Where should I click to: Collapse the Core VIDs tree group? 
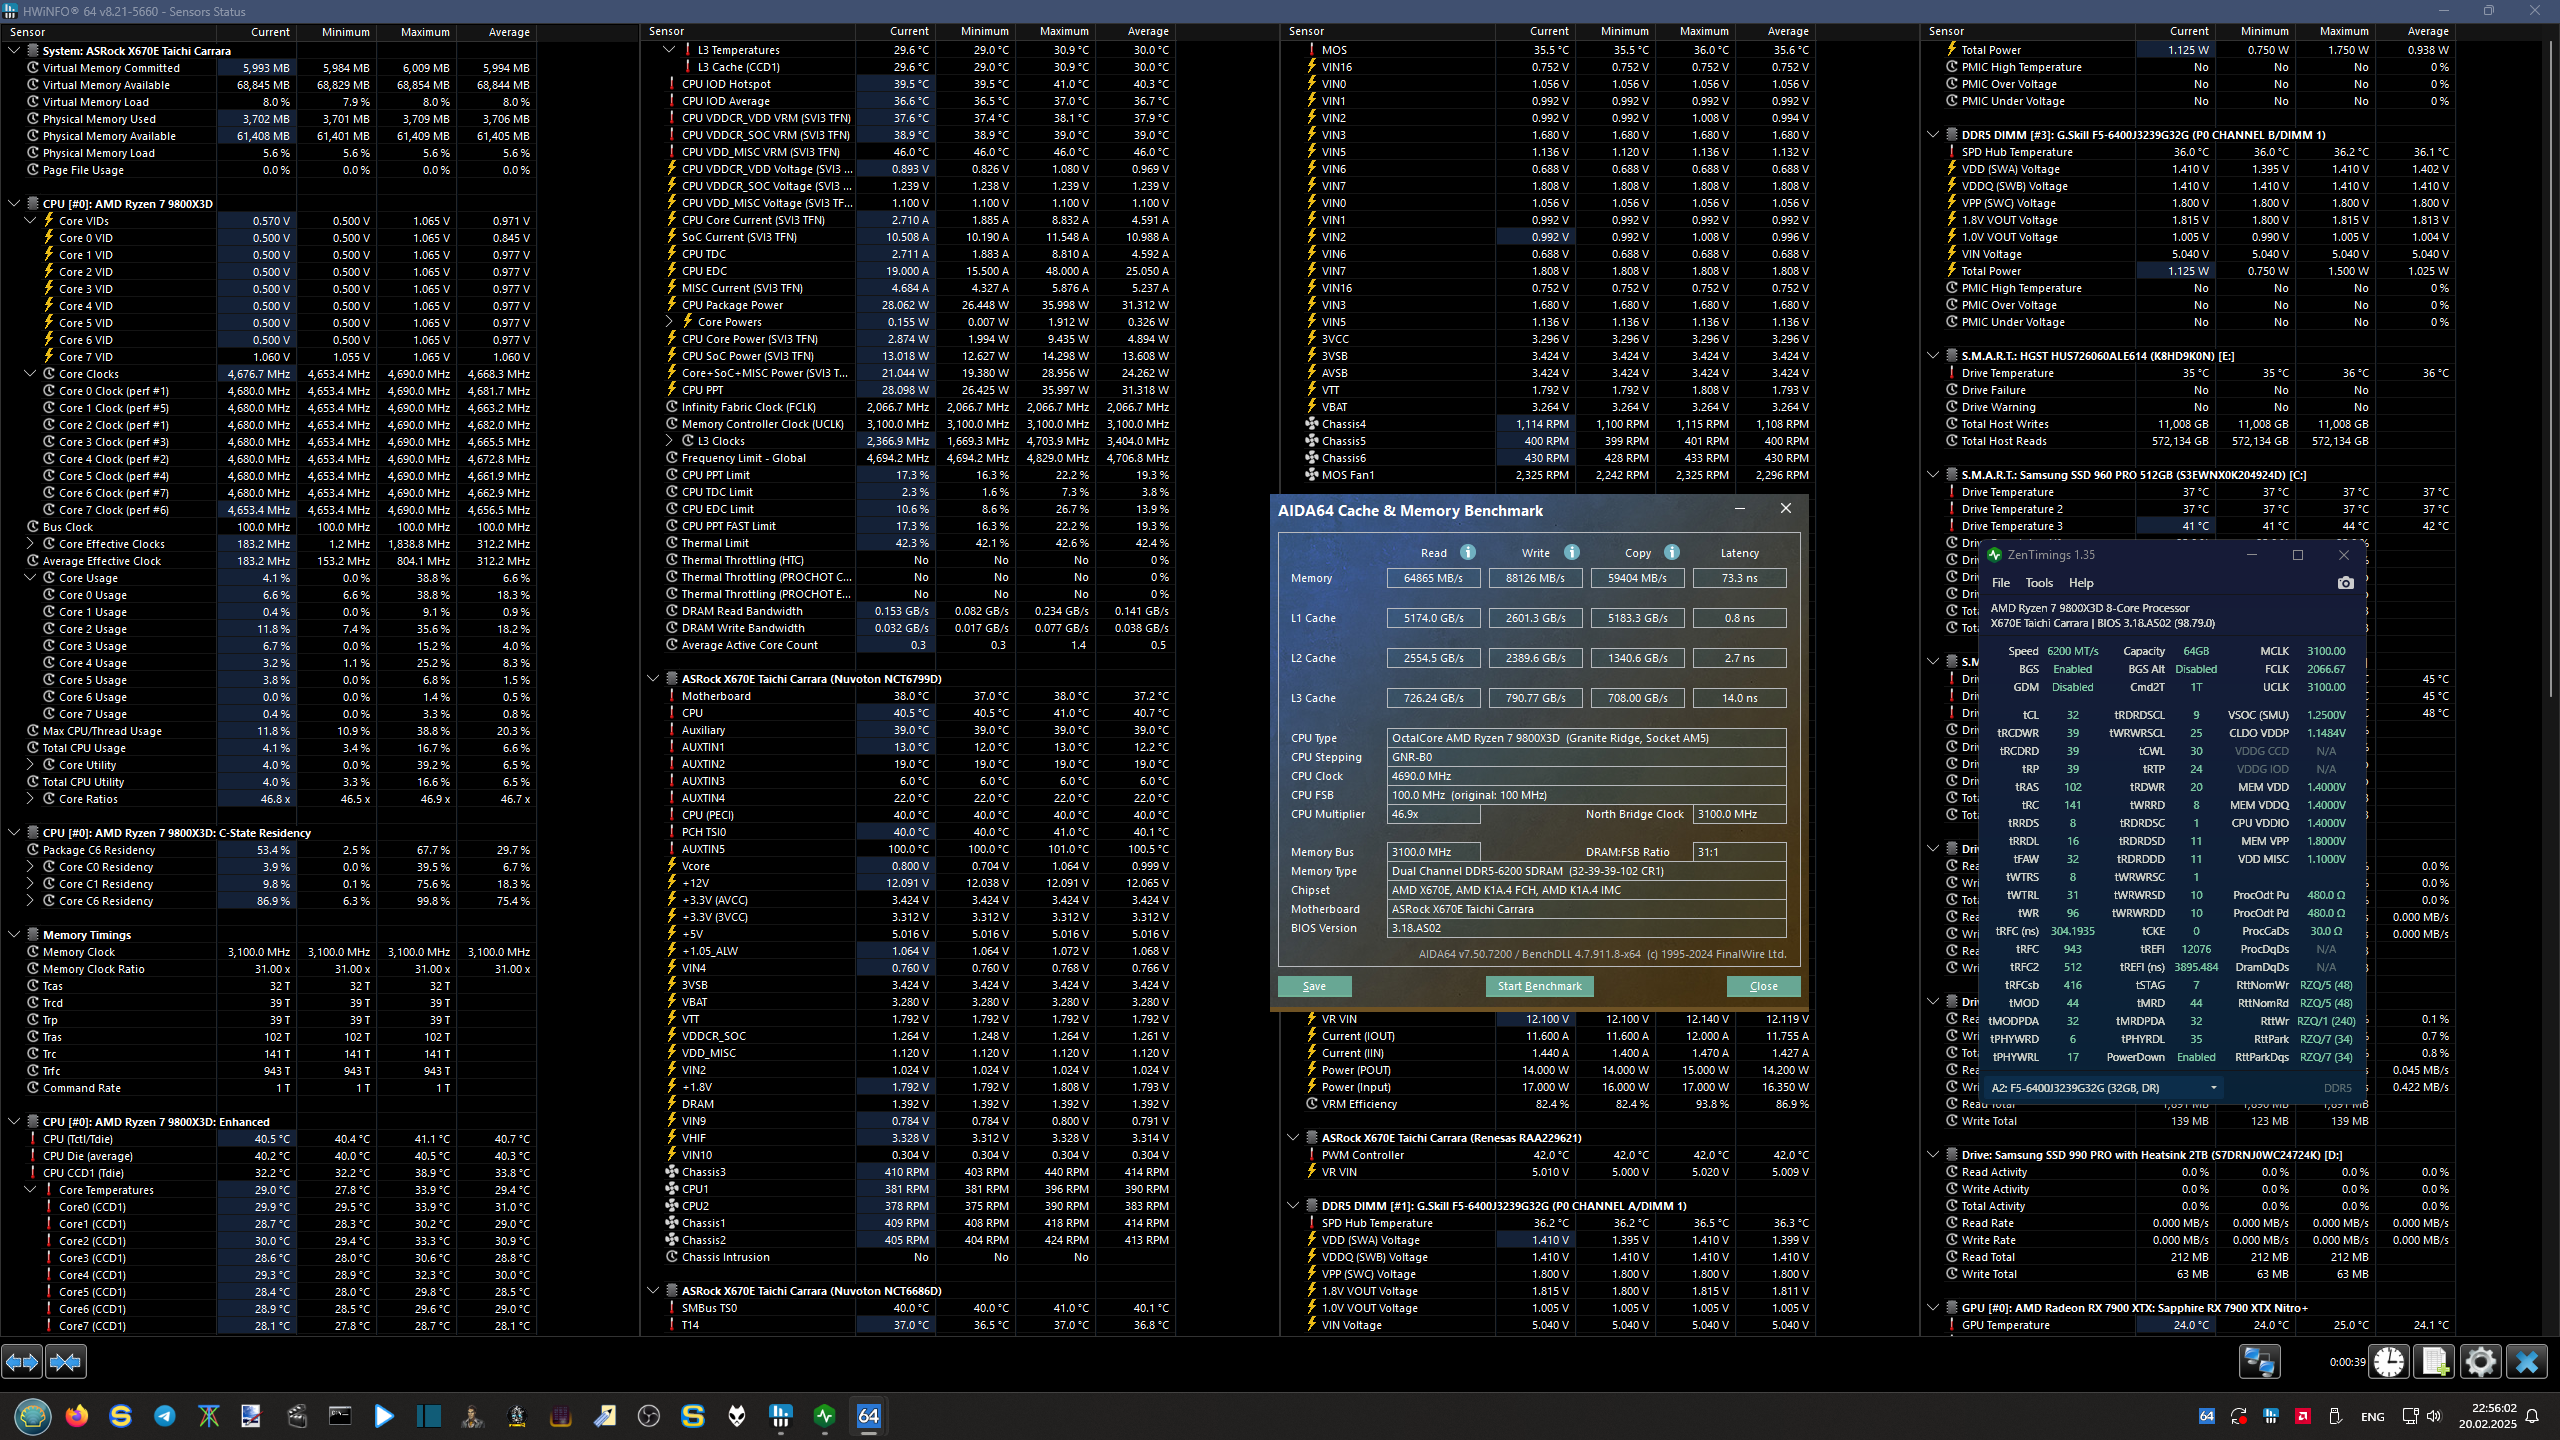30,221
